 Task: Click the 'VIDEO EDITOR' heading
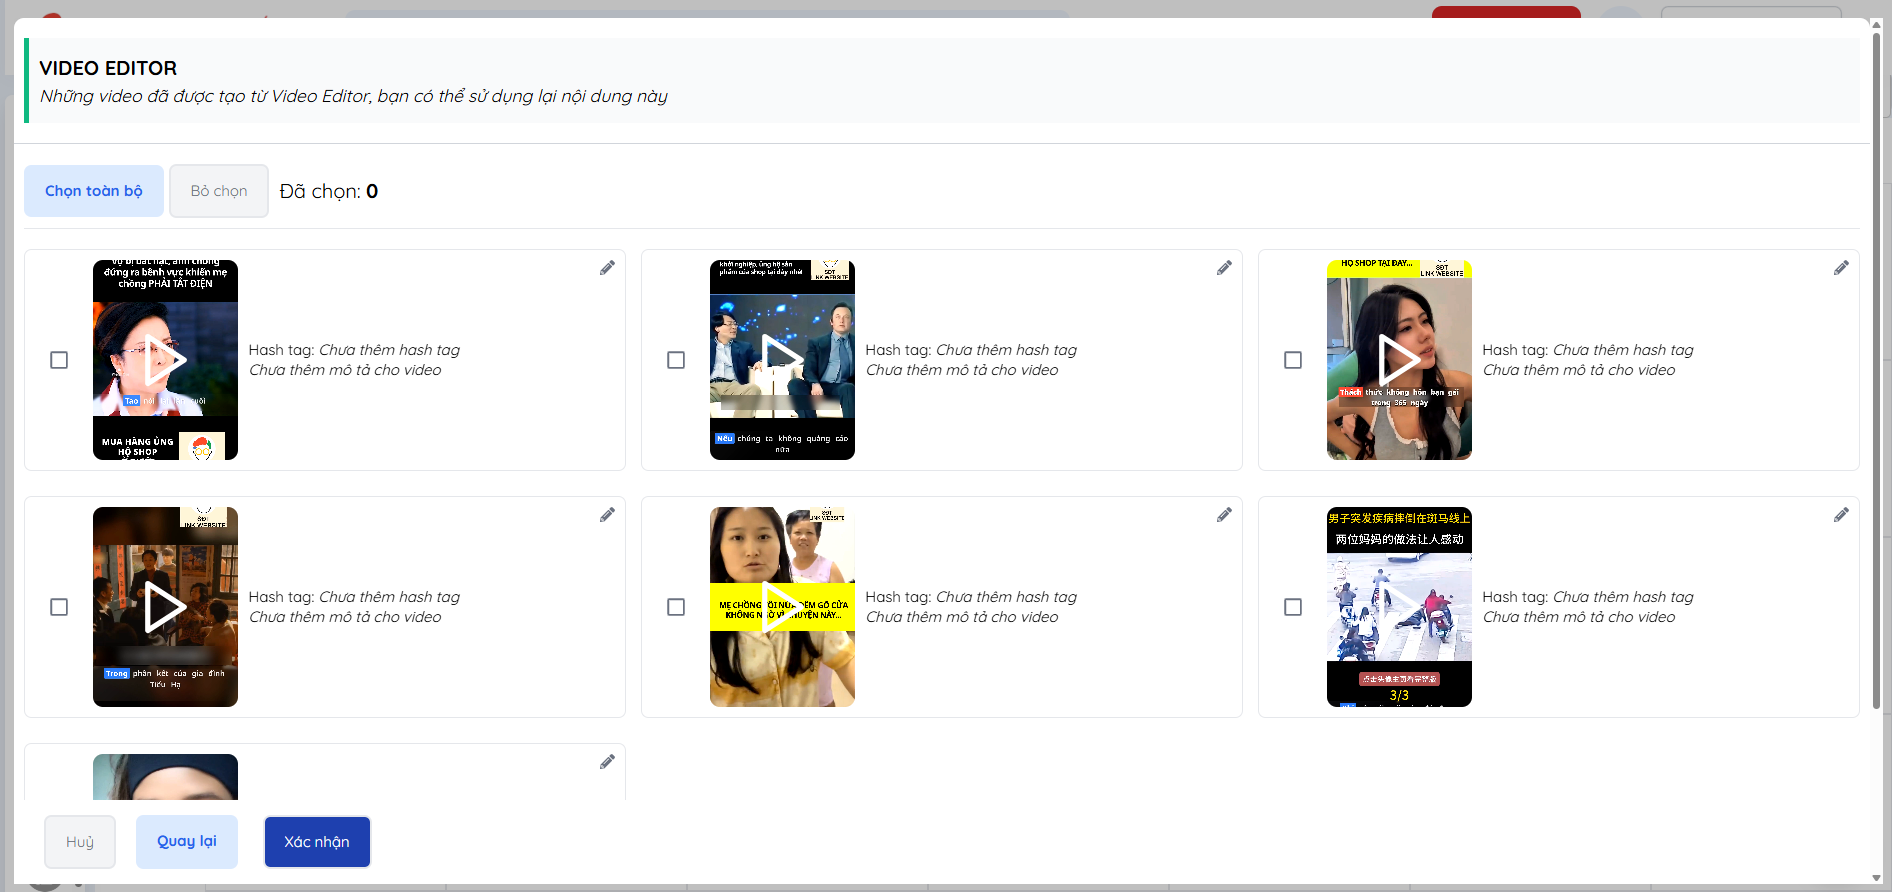point(108,68)
